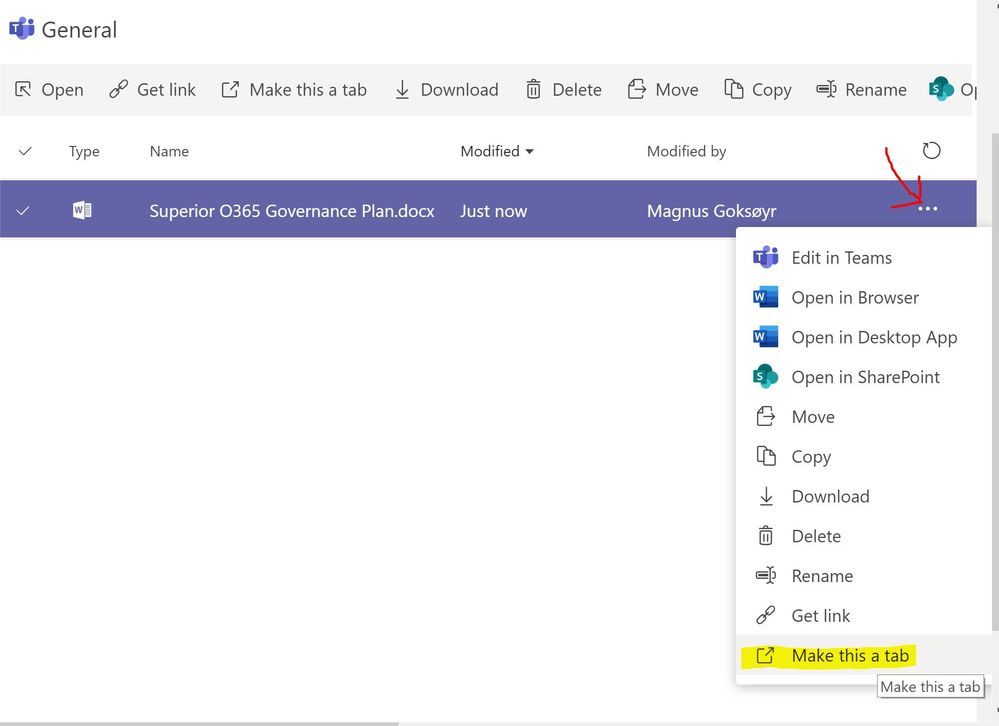This screenshot has width=999, height=726.
Task: Click the toolbar Make this a tab label
Action: pos(308,90)
